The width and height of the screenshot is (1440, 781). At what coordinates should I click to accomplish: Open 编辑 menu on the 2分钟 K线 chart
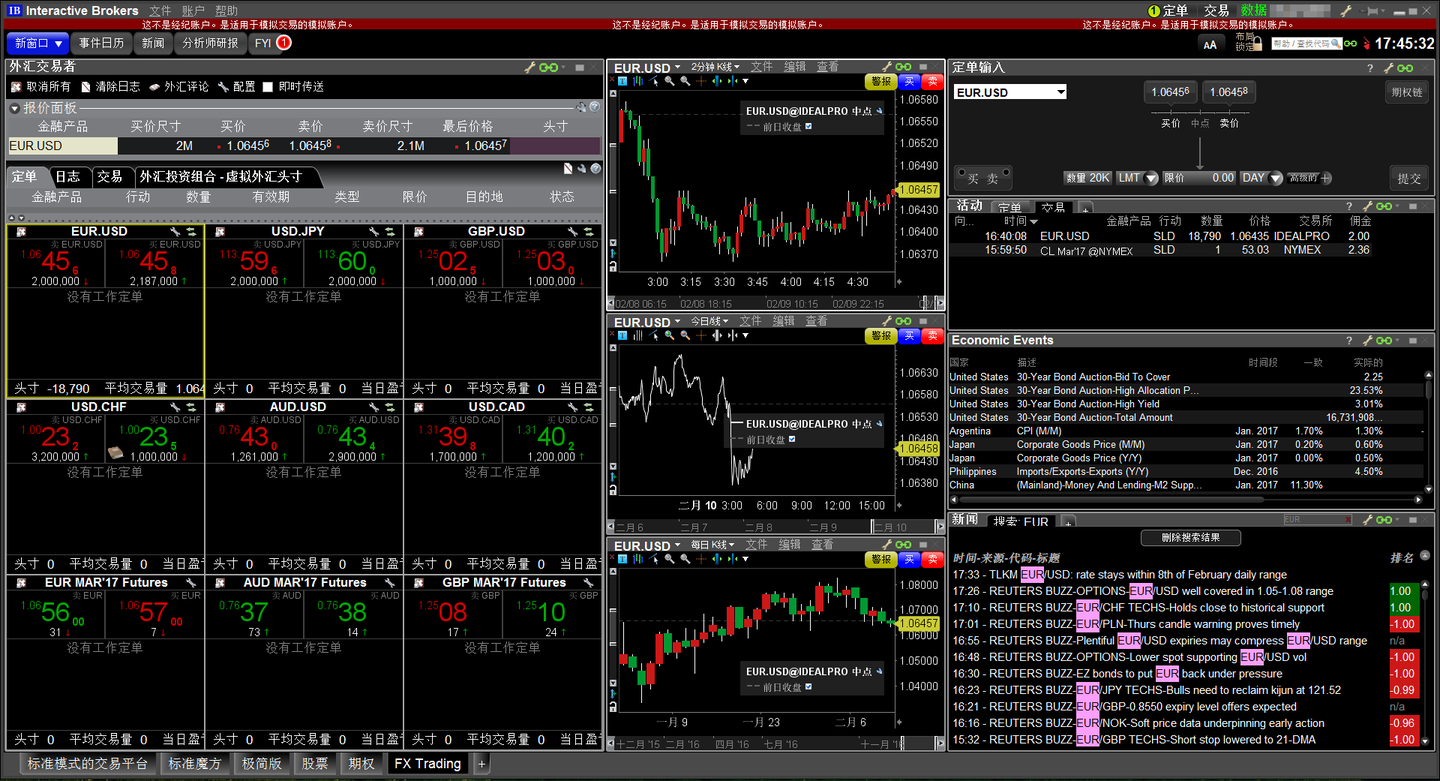pyautogui.click(x=795, y=67)
